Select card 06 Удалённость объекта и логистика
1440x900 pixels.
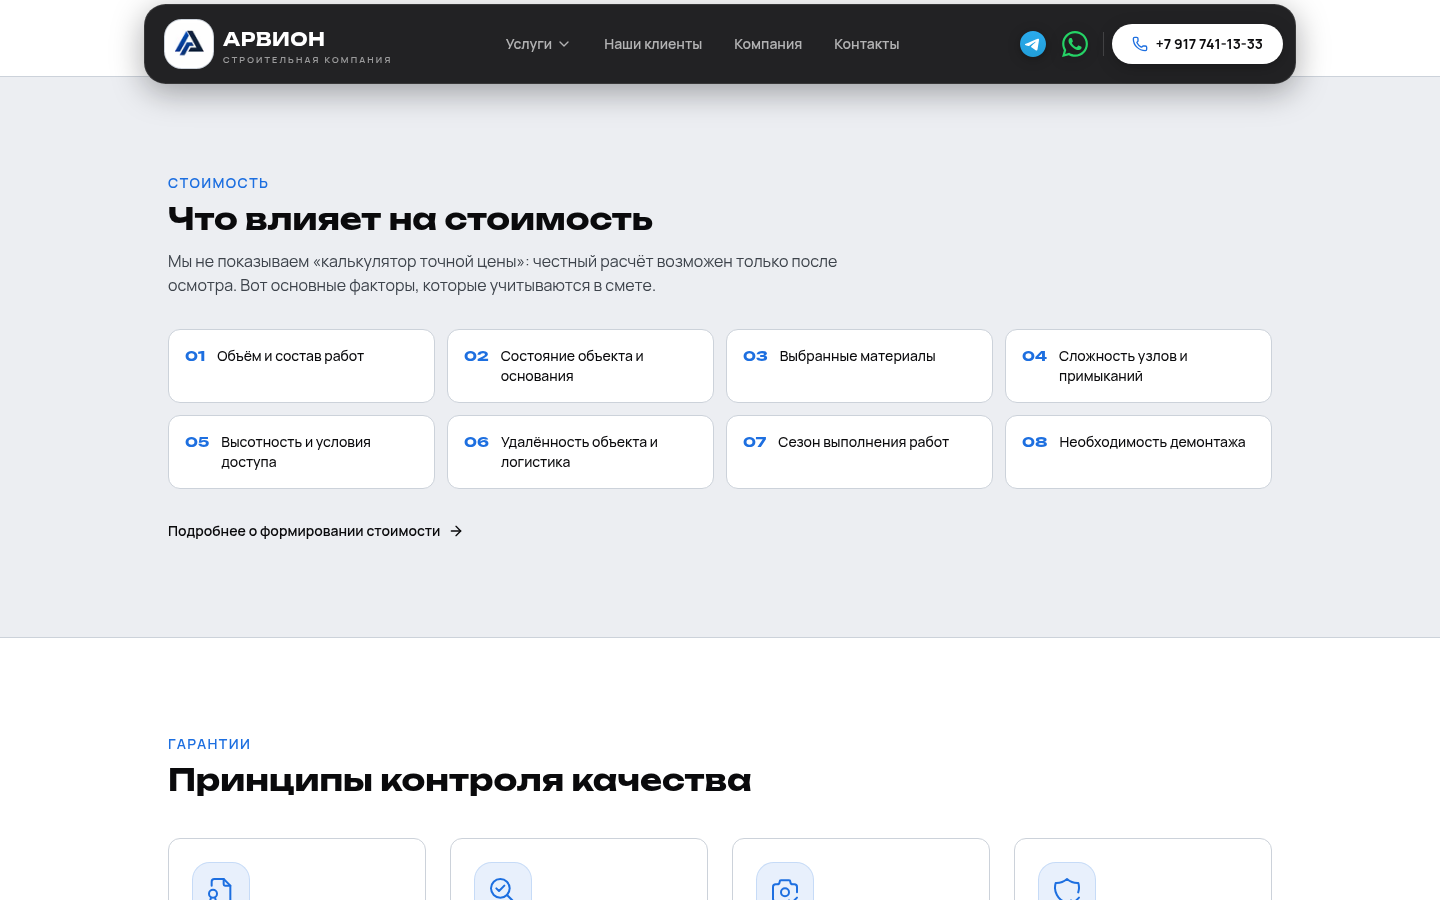(x=580, y=452)
